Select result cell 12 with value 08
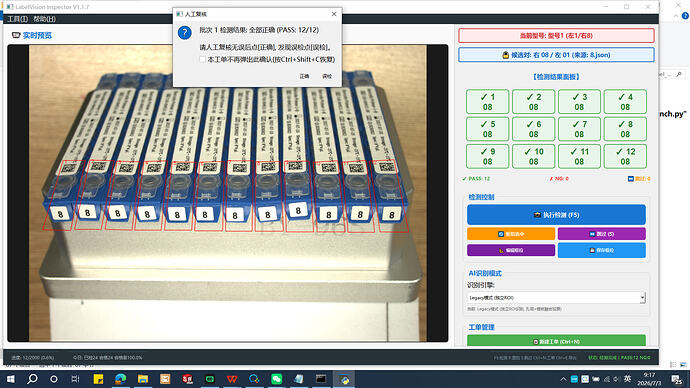 point(625,156)
